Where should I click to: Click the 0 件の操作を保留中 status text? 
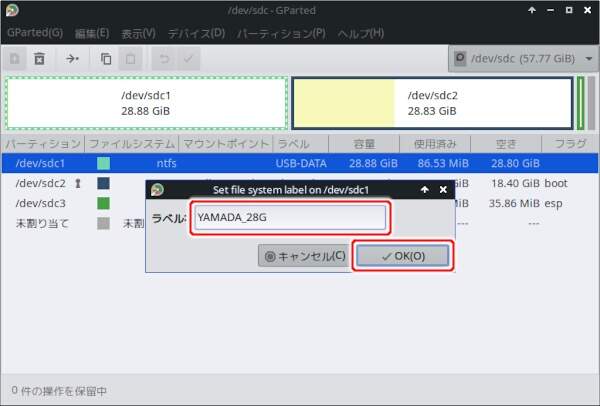(x=59, y=391)
